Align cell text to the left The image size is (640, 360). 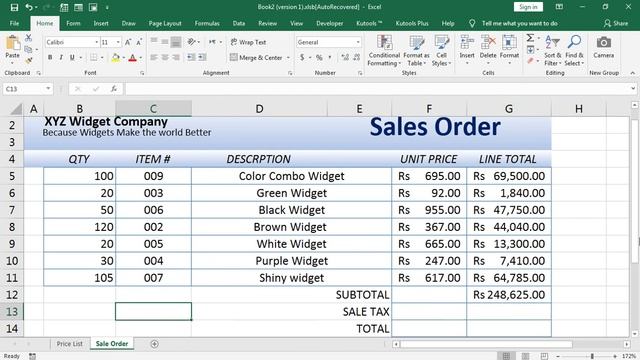tap(154, 58)
